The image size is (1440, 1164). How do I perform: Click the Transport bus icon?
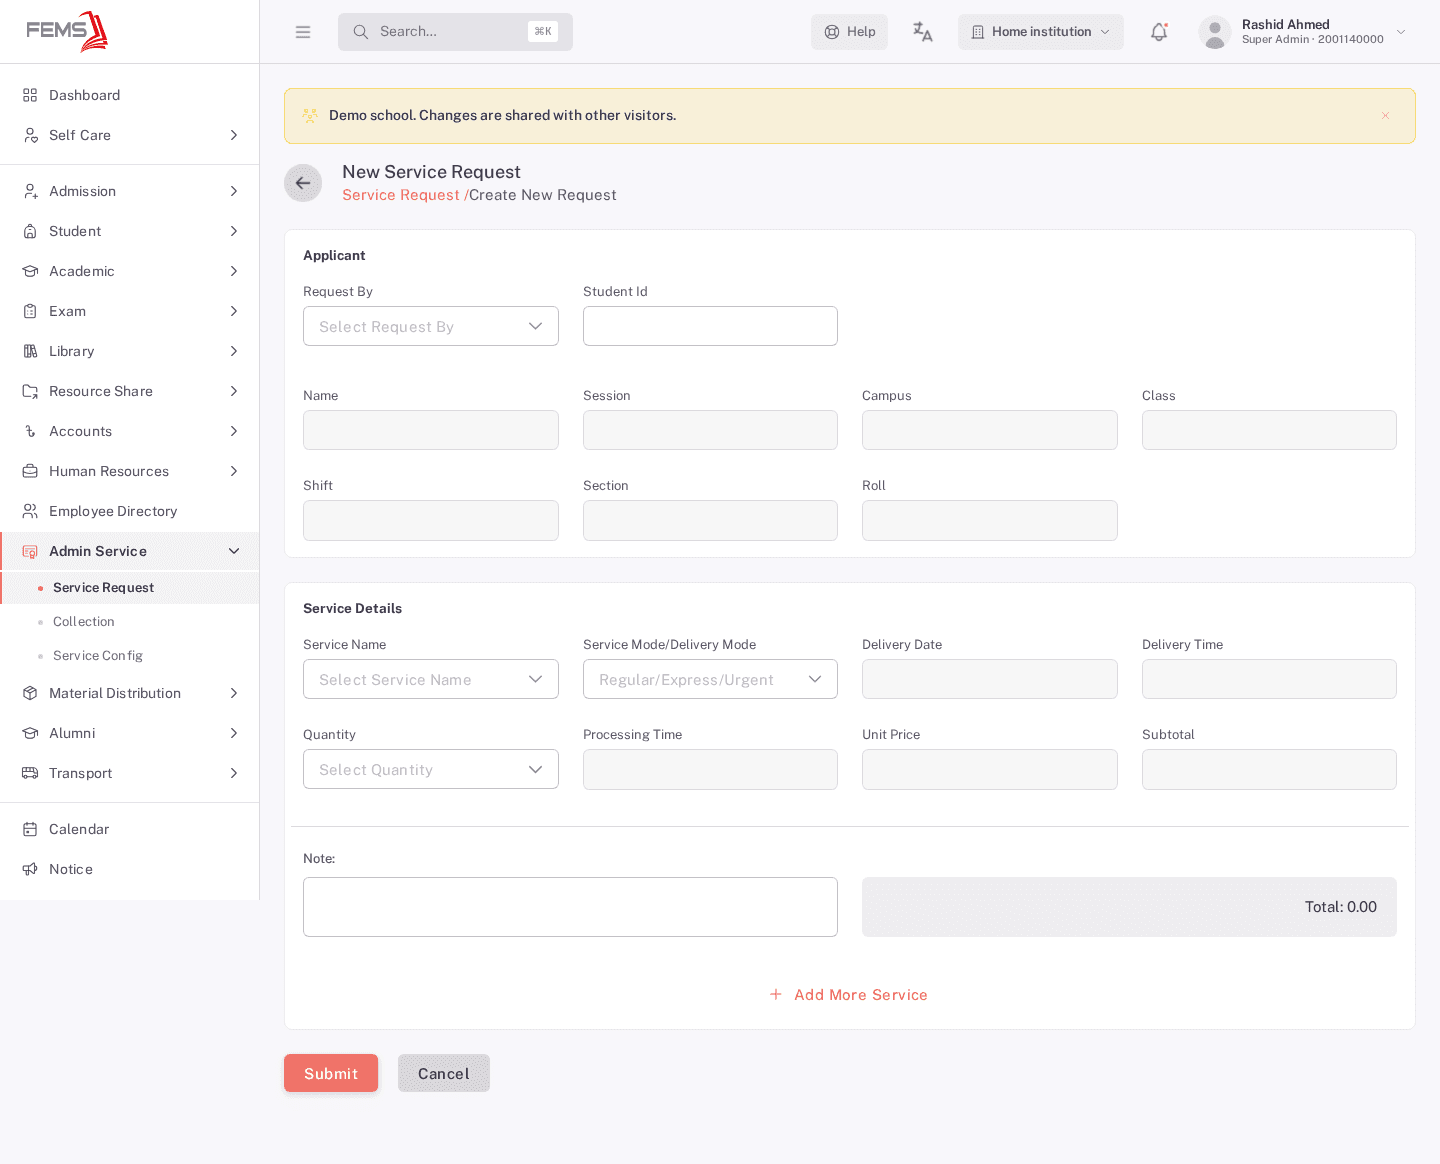click(30, 773)
